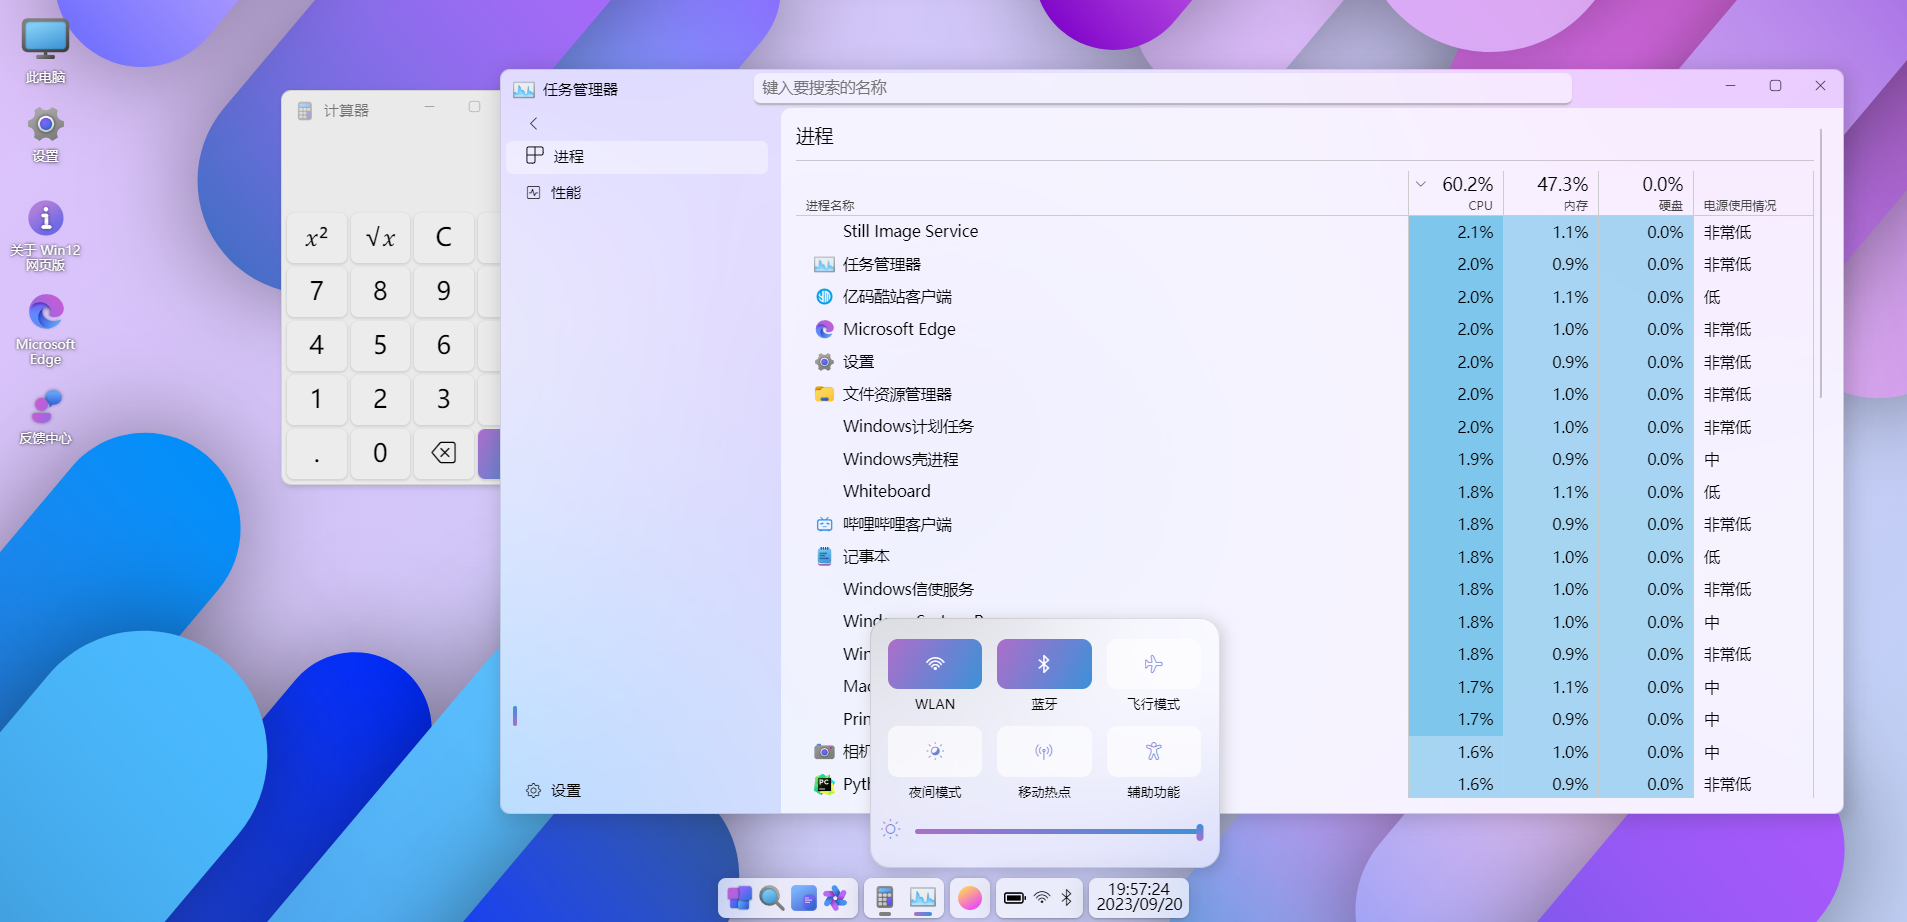Image resolution: width=1907 pixels, height=922 pixels.
Task: Click the Task Manager title bar icon
Action: coord(524,89)
